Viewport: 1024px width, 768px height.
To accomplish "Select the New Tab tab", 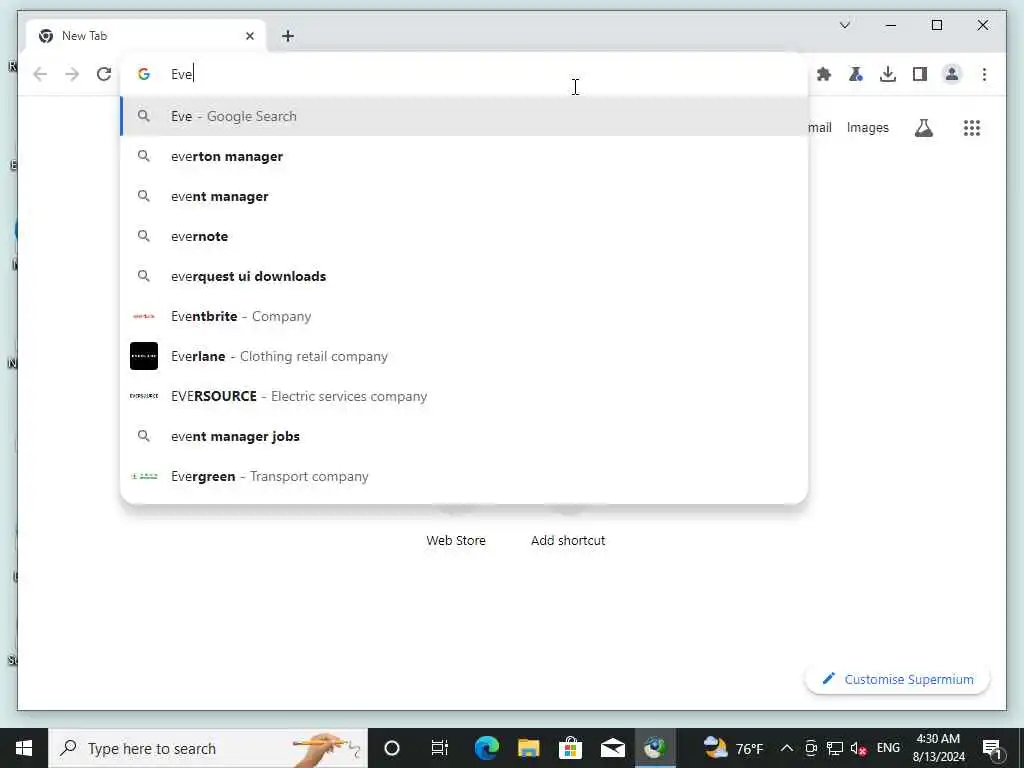I will 146,36.
